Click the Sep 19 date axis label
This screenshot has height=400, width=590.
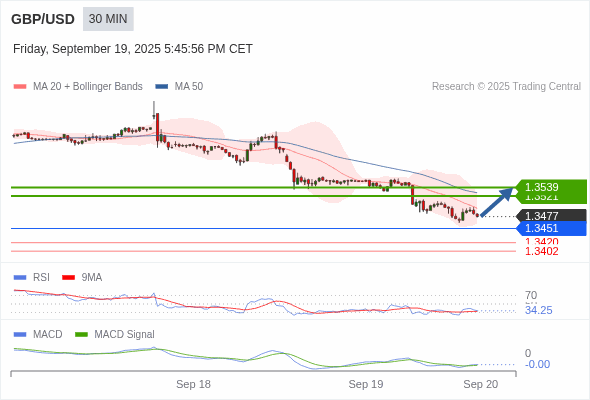click(x=366, y=384)
